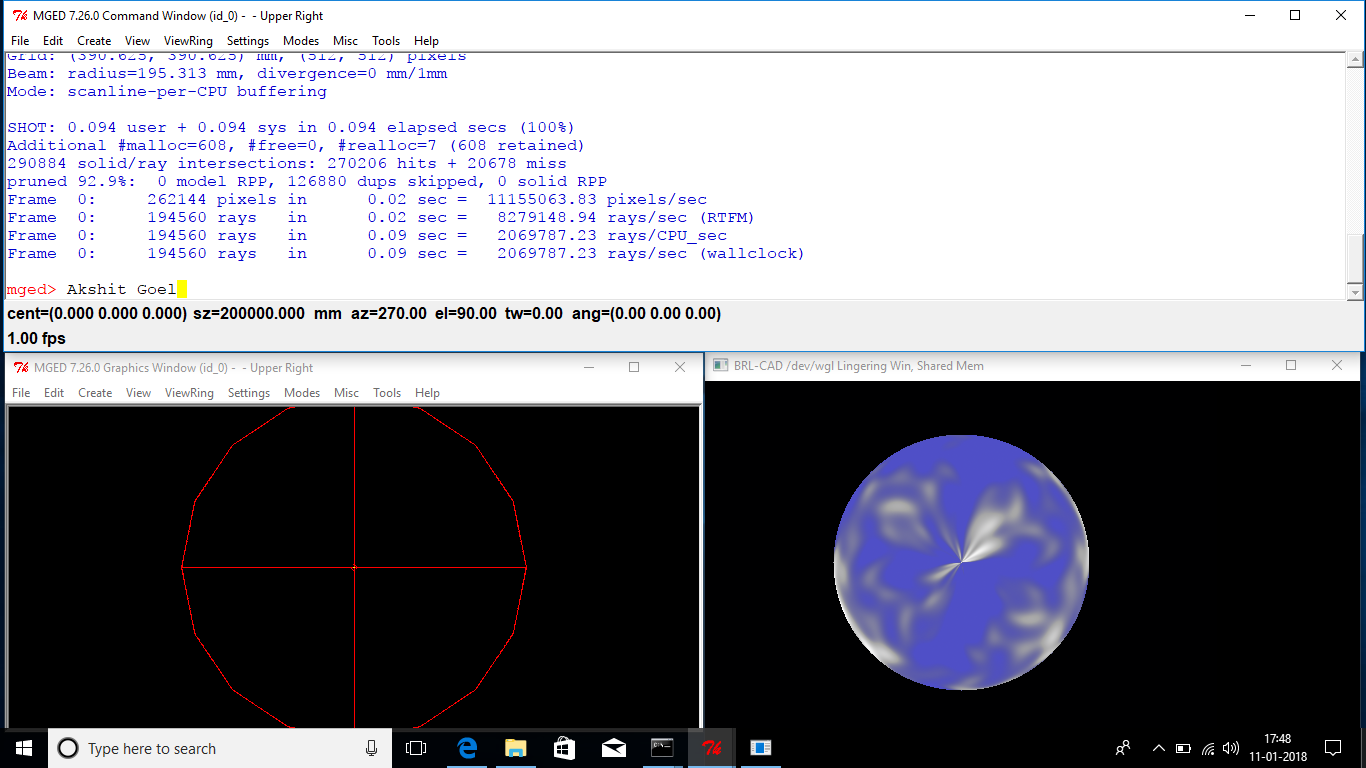Image resolution: width=1366 pixels, height=768 pixels.
Task: Open ViewRing menu in Graphics Window
Action: pos(189,393)
